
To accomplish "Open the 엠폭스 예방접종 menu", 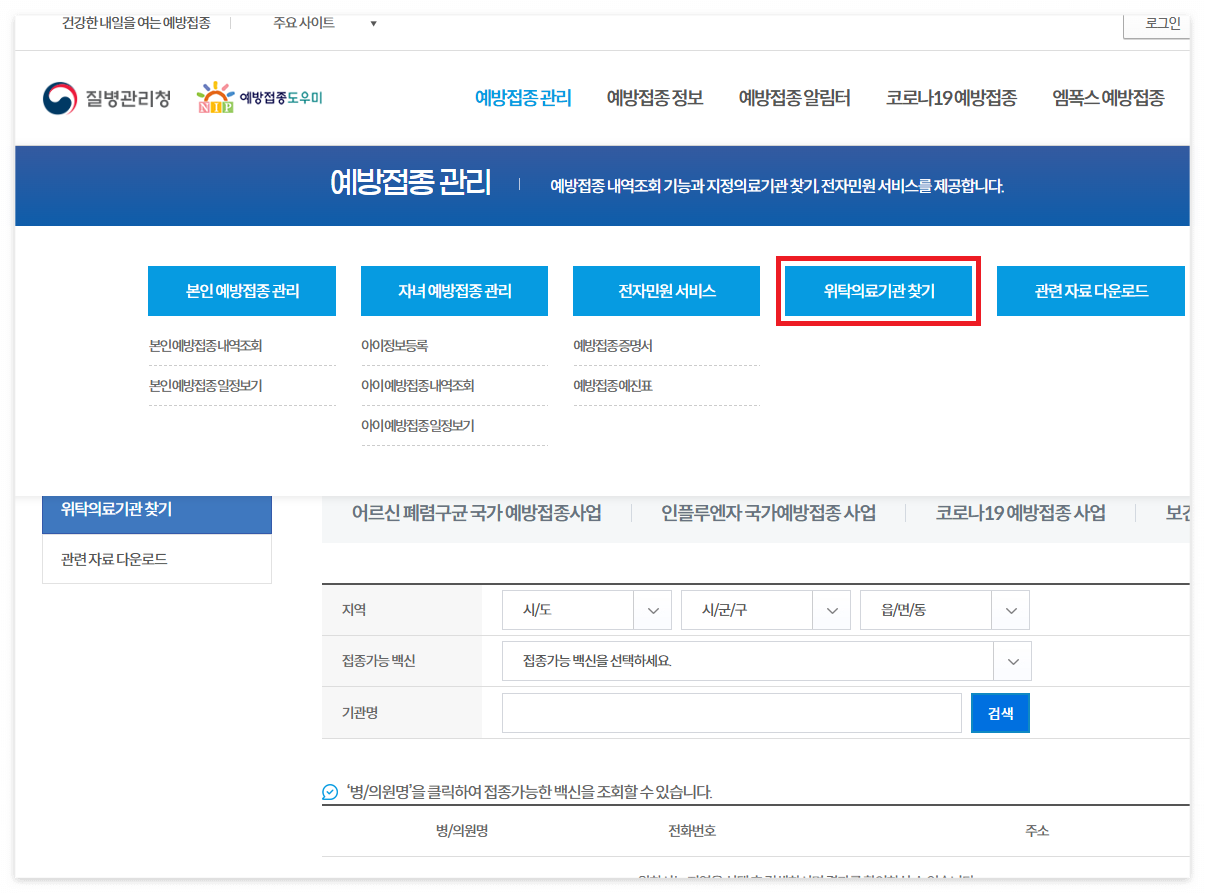I will [1106, 97].
